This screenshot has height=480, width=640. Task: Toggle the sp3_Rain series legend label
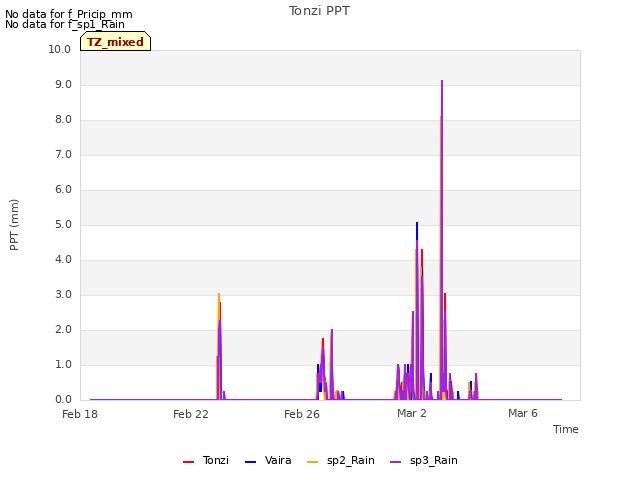click(433, 461)
